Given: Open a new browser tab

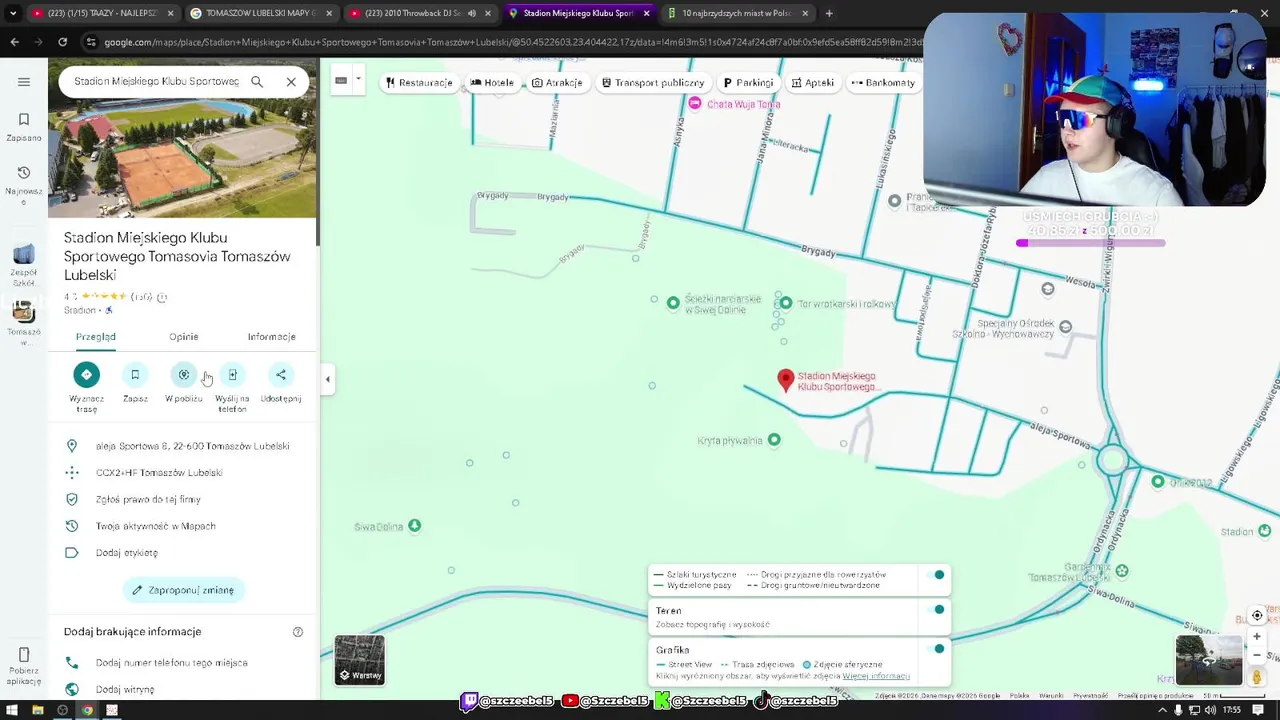Looking at the screenshot, I should pos(829,13).
